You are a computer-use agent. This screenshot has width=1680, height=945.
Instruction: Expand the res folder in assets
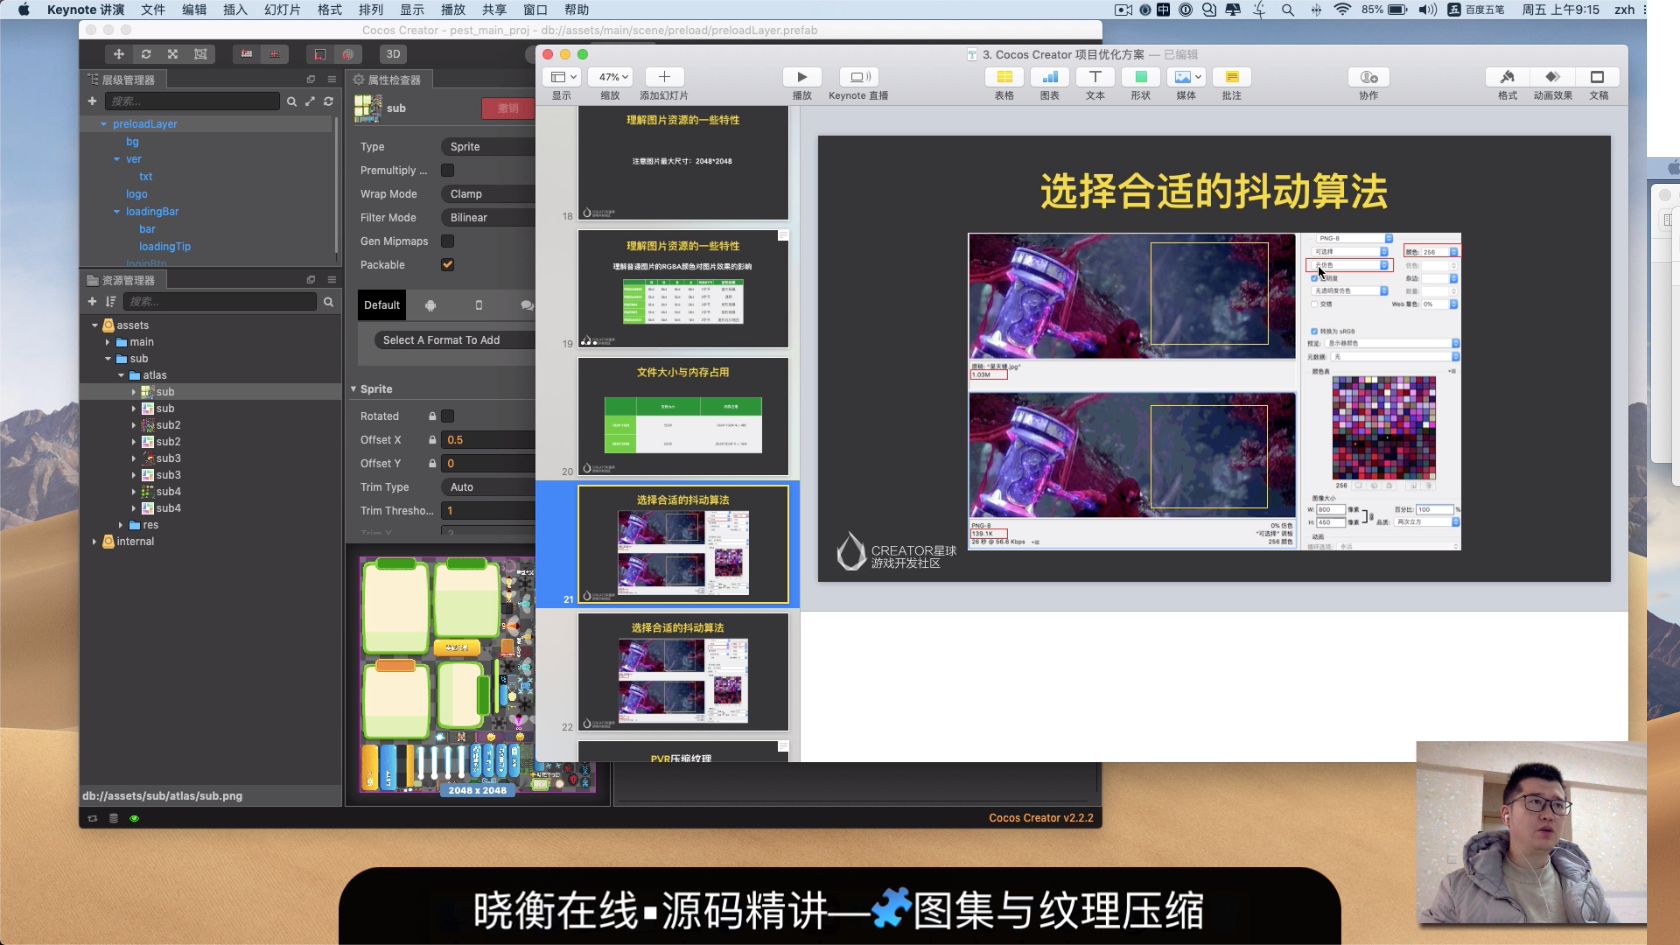121,525
